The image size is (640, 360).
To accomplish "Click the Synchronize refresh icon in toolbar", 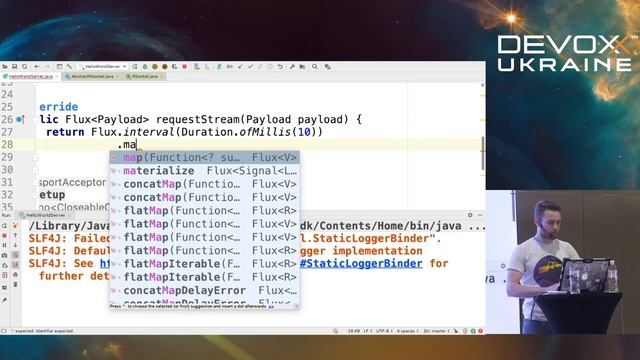I will click(24, 67).
